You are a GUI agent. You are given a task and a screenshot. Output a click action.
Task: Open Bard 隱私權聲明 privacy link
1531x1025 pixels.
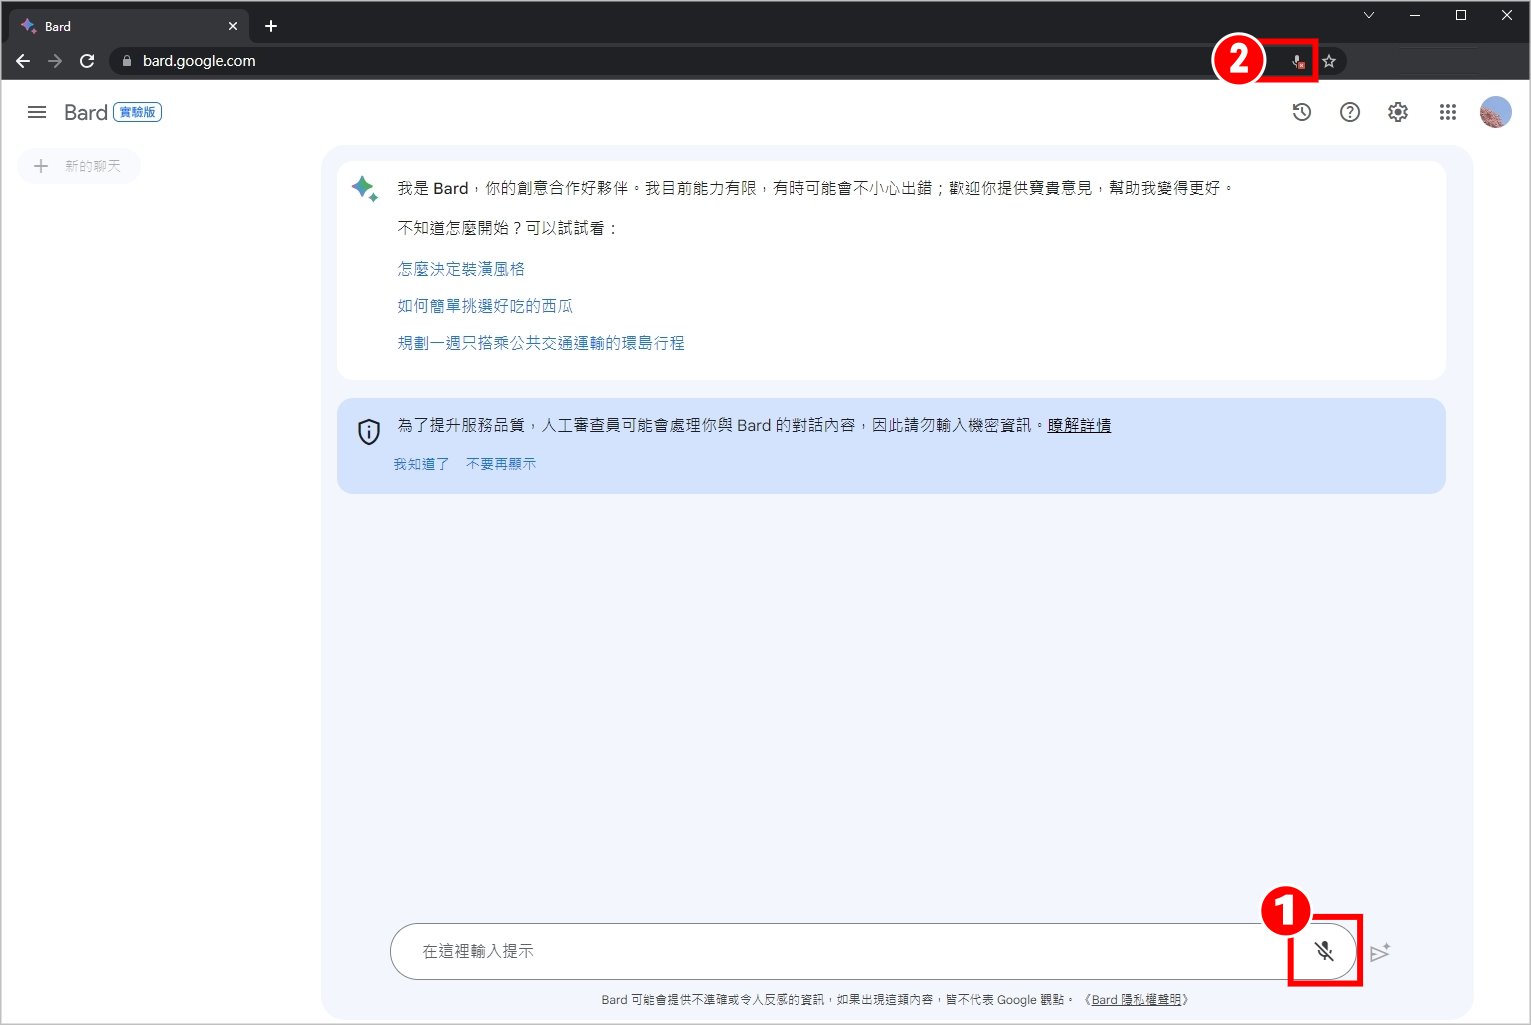[1136, 999]
